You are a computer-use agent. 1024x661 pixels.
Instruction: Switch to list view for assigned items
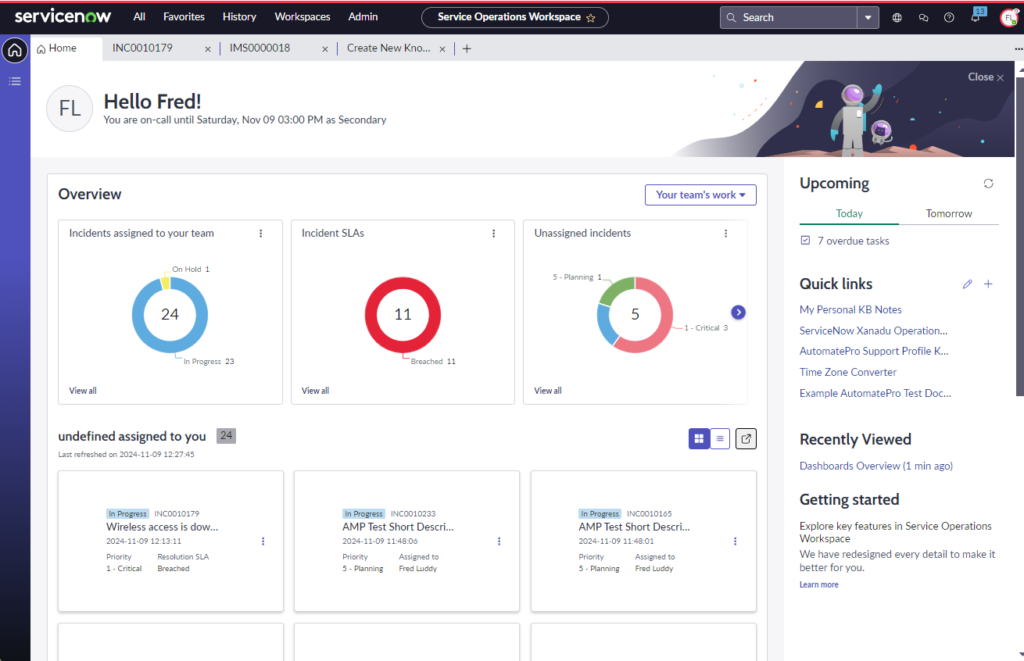coord(720,438)
